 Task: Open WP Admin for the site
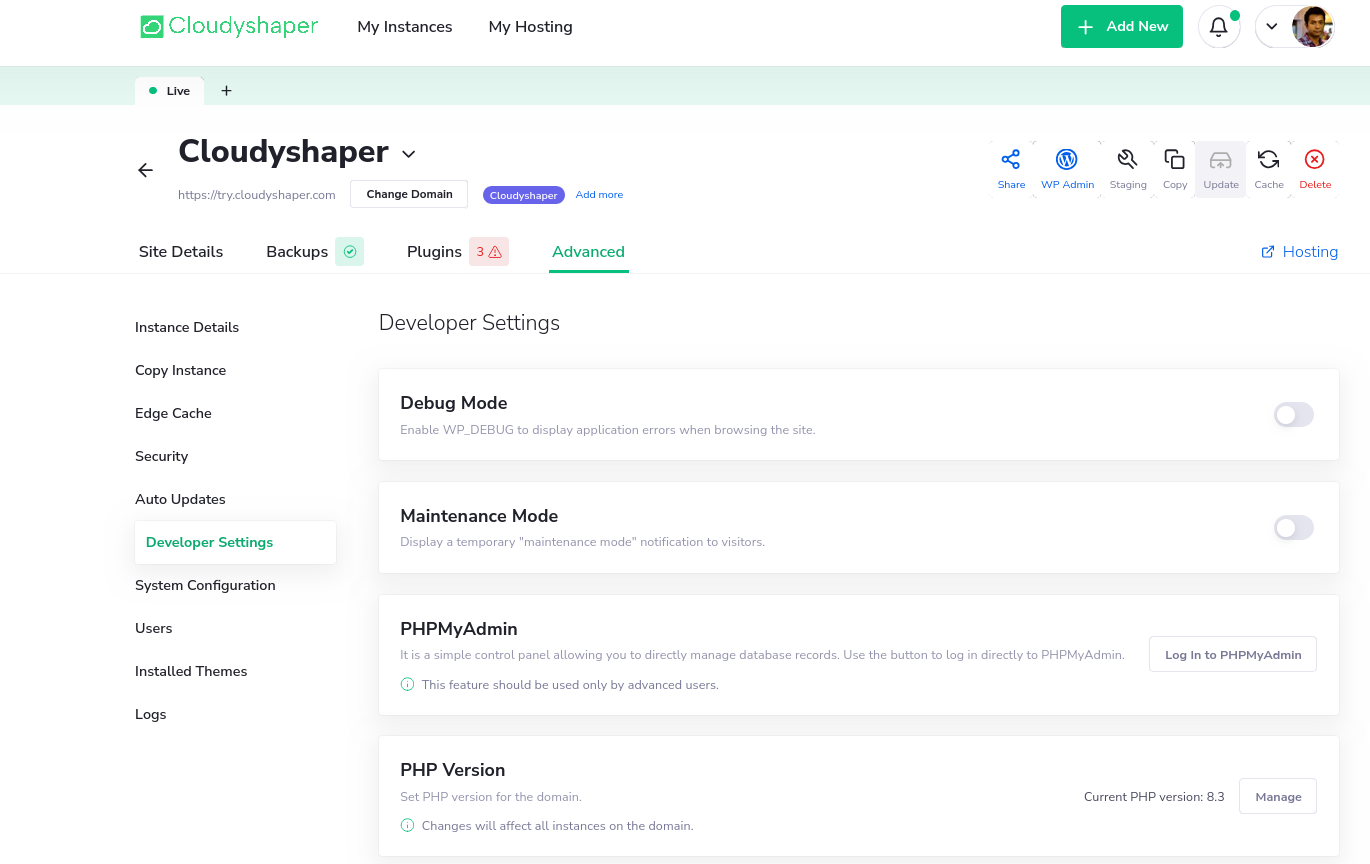click(1067, 168)
